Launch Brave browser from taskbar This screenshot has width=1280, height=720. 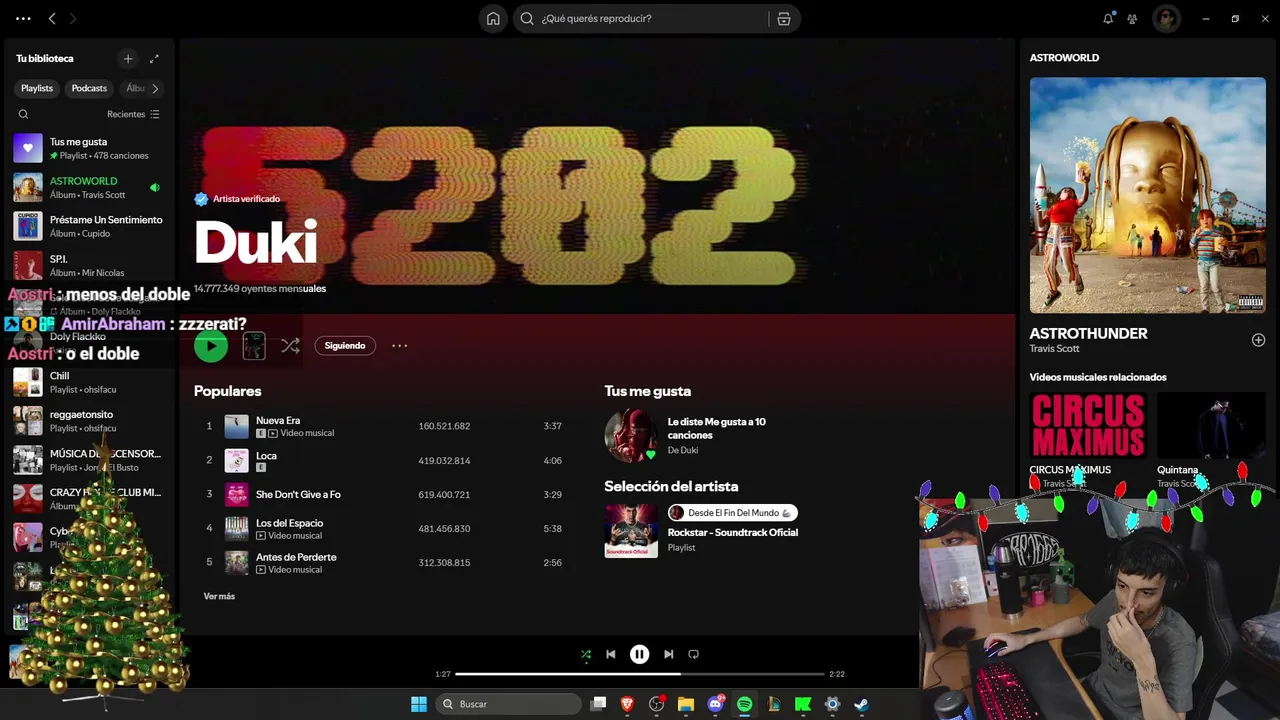[x=627, y=704]
